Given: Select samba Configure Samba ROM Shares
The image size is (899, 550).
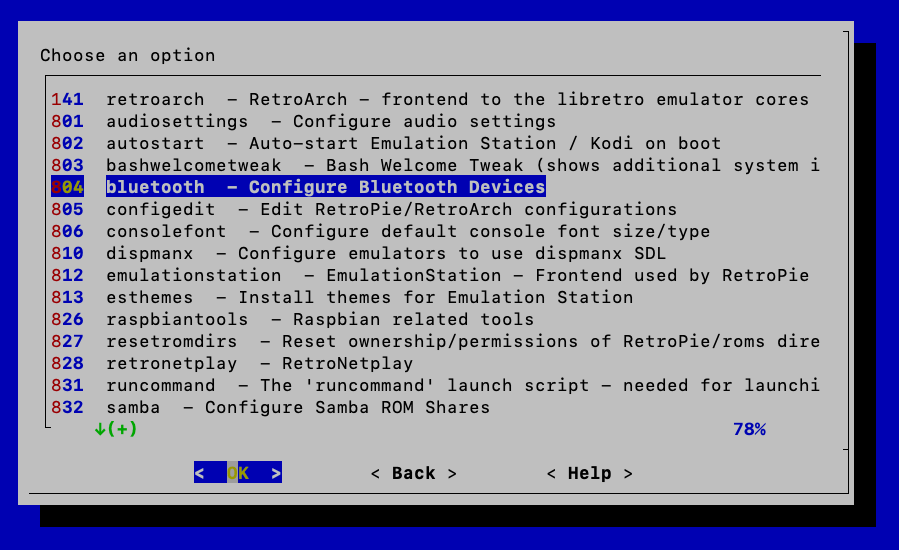Looking at the screenshot, I should click(297, 407).
